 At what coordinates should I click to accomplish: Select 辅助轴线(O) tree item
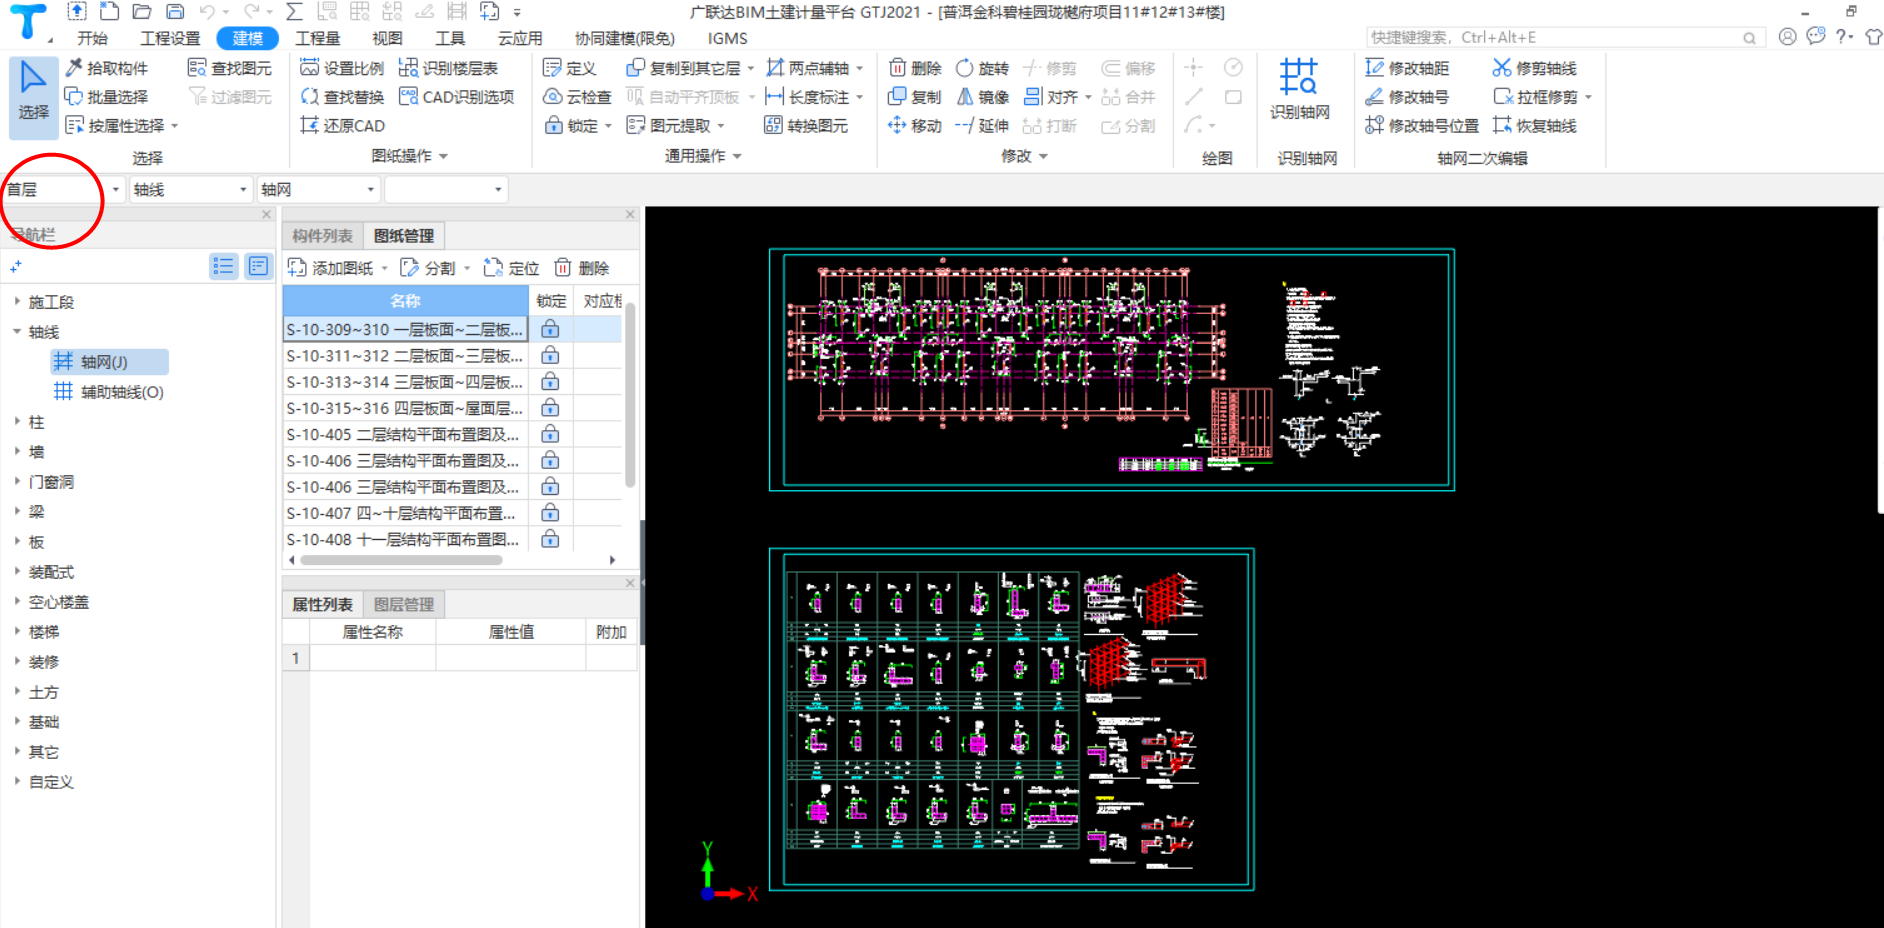coord(109,392)
